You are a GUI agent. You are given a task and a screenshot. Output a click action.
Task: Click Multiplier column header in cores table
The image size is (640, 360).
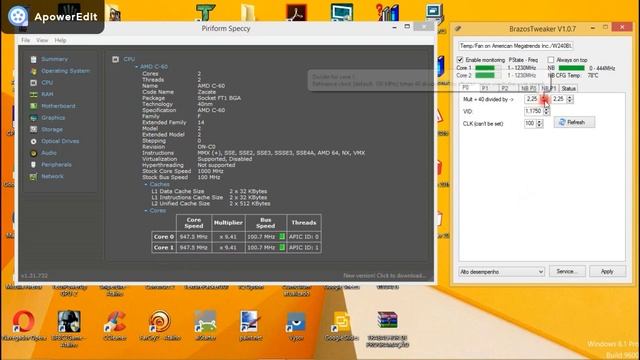click(x=228, y=223)
